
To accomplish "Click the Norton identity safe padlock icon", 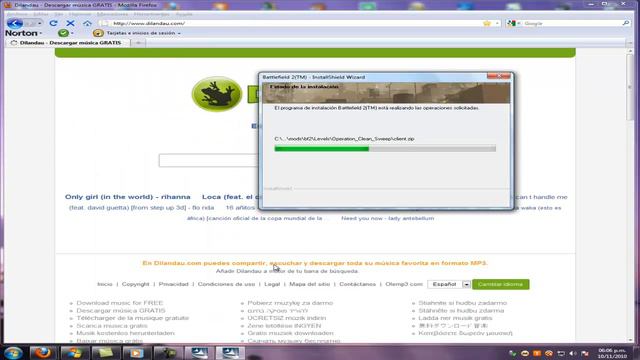I will pos(98,33).
